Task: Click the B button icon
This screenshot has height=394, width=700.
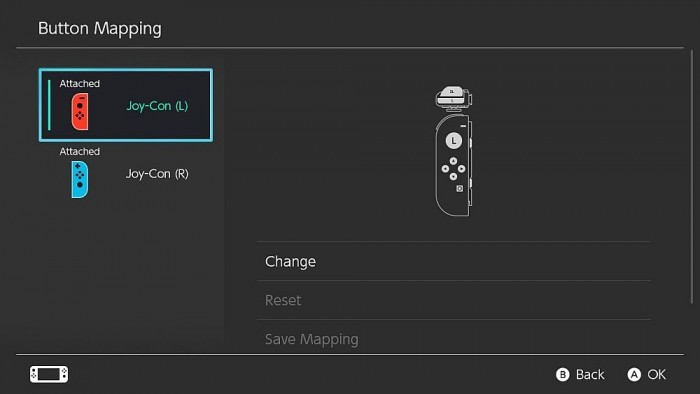Action: [562, 374]
